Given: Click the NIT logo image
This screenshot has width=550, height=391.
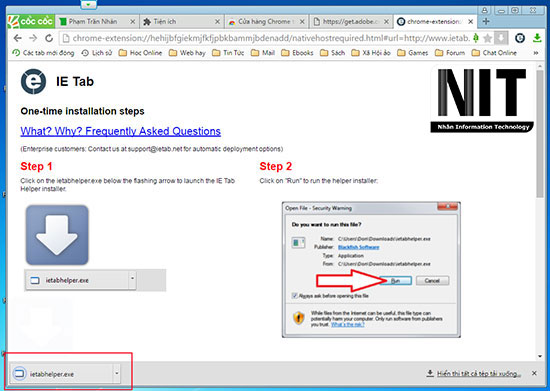Looking at the screenshot, I should (x=482, y=100).
